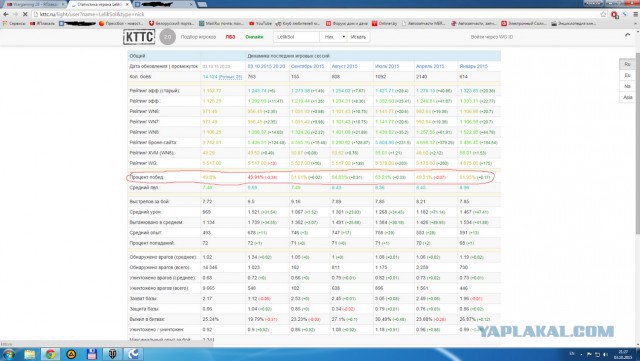Open the green Онлайн menu link
640x361 pixels.
click(254, 37)
